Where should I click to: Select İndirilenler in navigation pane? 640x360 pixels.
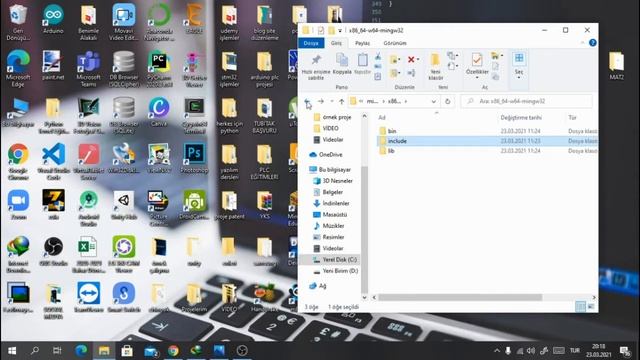pos(336,203)
